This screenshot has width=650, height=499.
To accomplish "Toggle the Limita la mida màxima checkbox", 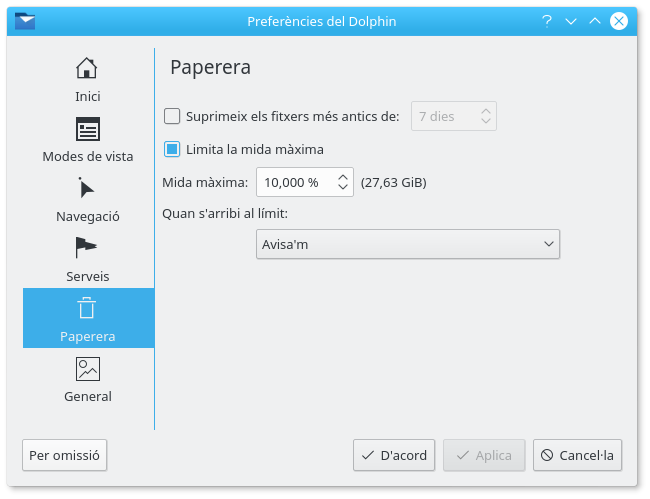I will pyautogui.click(x=172, y=149).
